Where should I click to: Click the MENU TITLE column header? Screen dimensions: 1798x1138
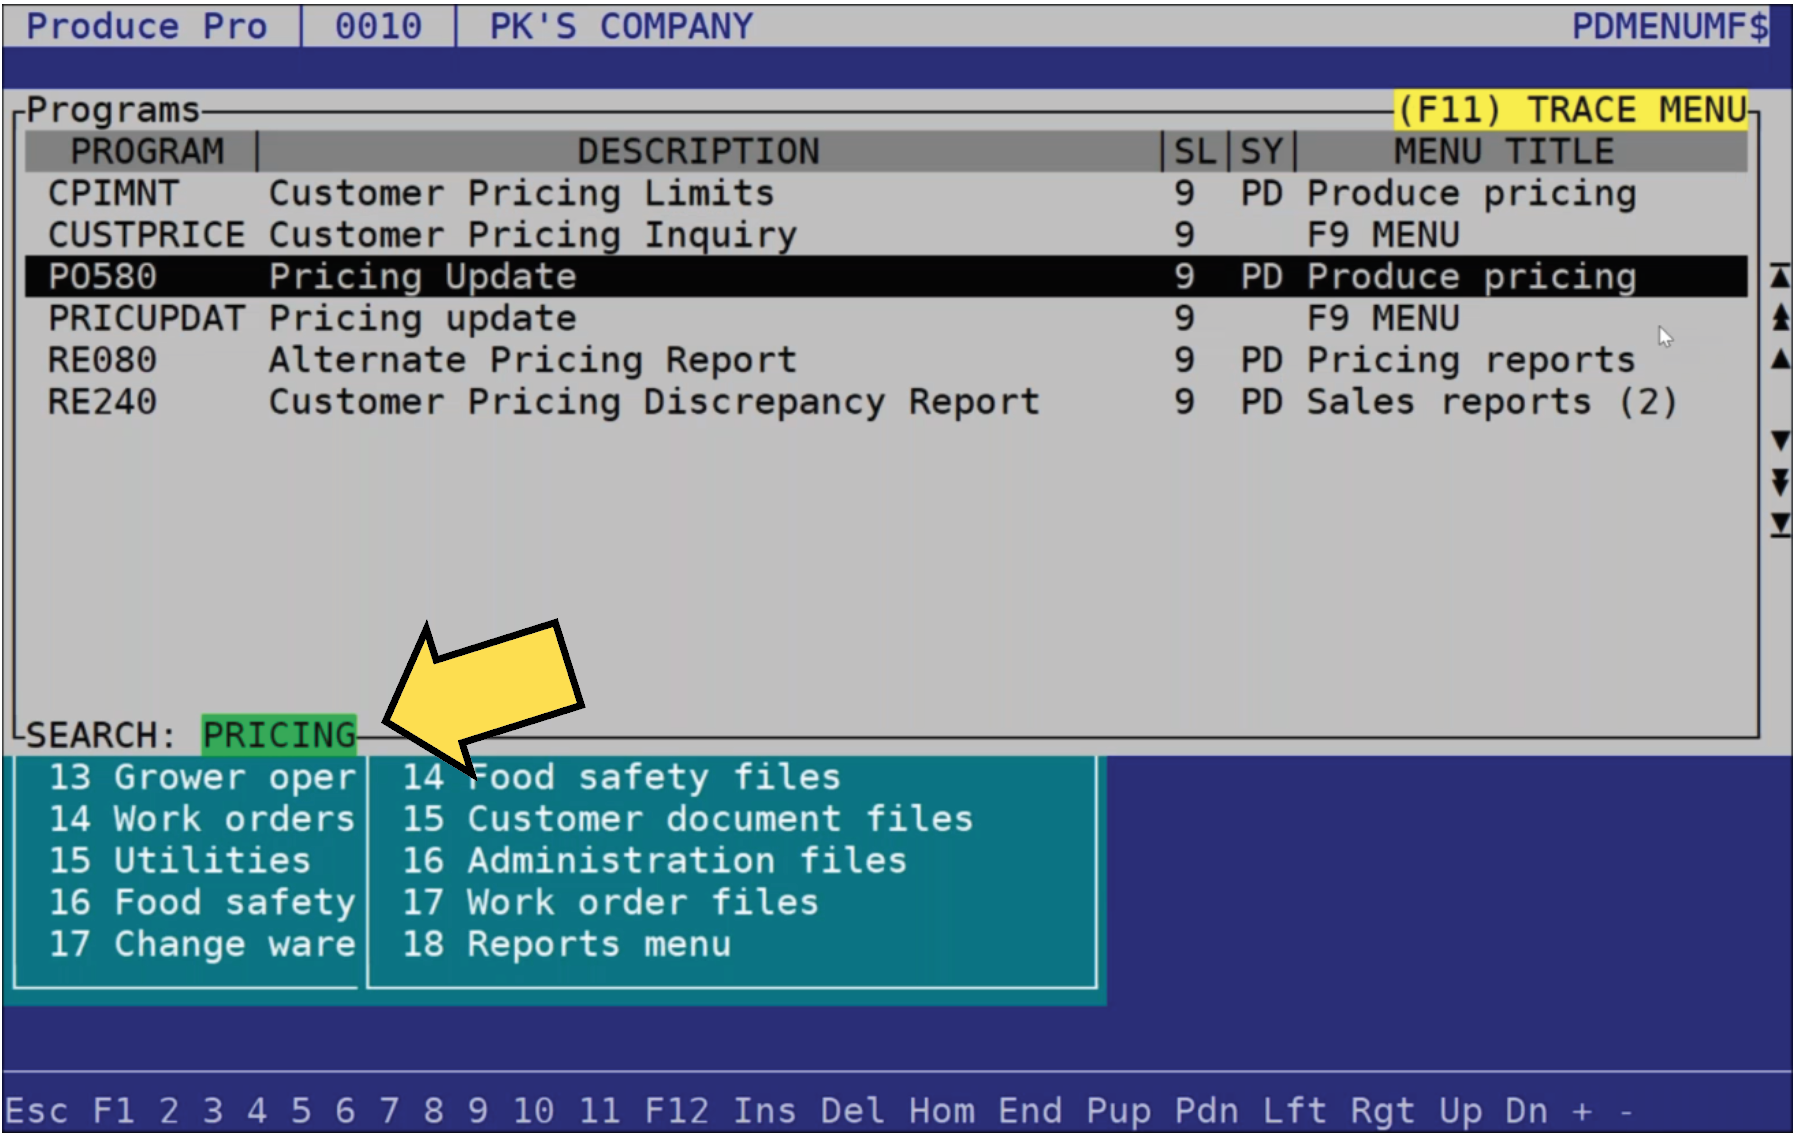(x=1504, y=151)
